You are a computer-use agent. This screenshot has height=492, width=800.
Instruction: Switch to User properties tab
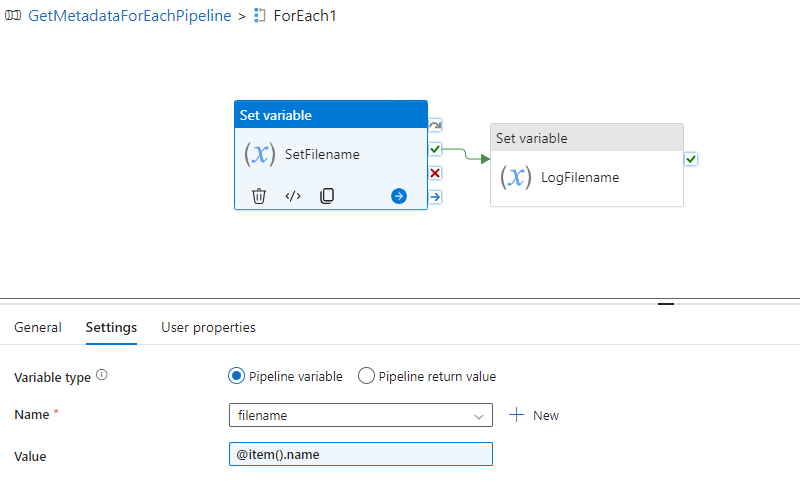tap(208, 327)
